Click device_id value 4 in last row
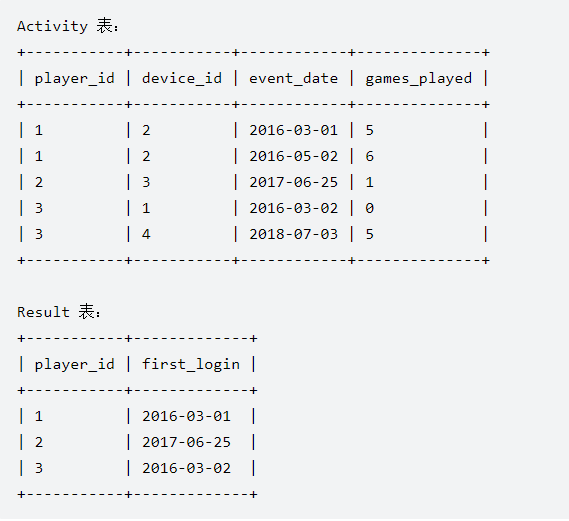Screen dimensions: 569x521 146,234
